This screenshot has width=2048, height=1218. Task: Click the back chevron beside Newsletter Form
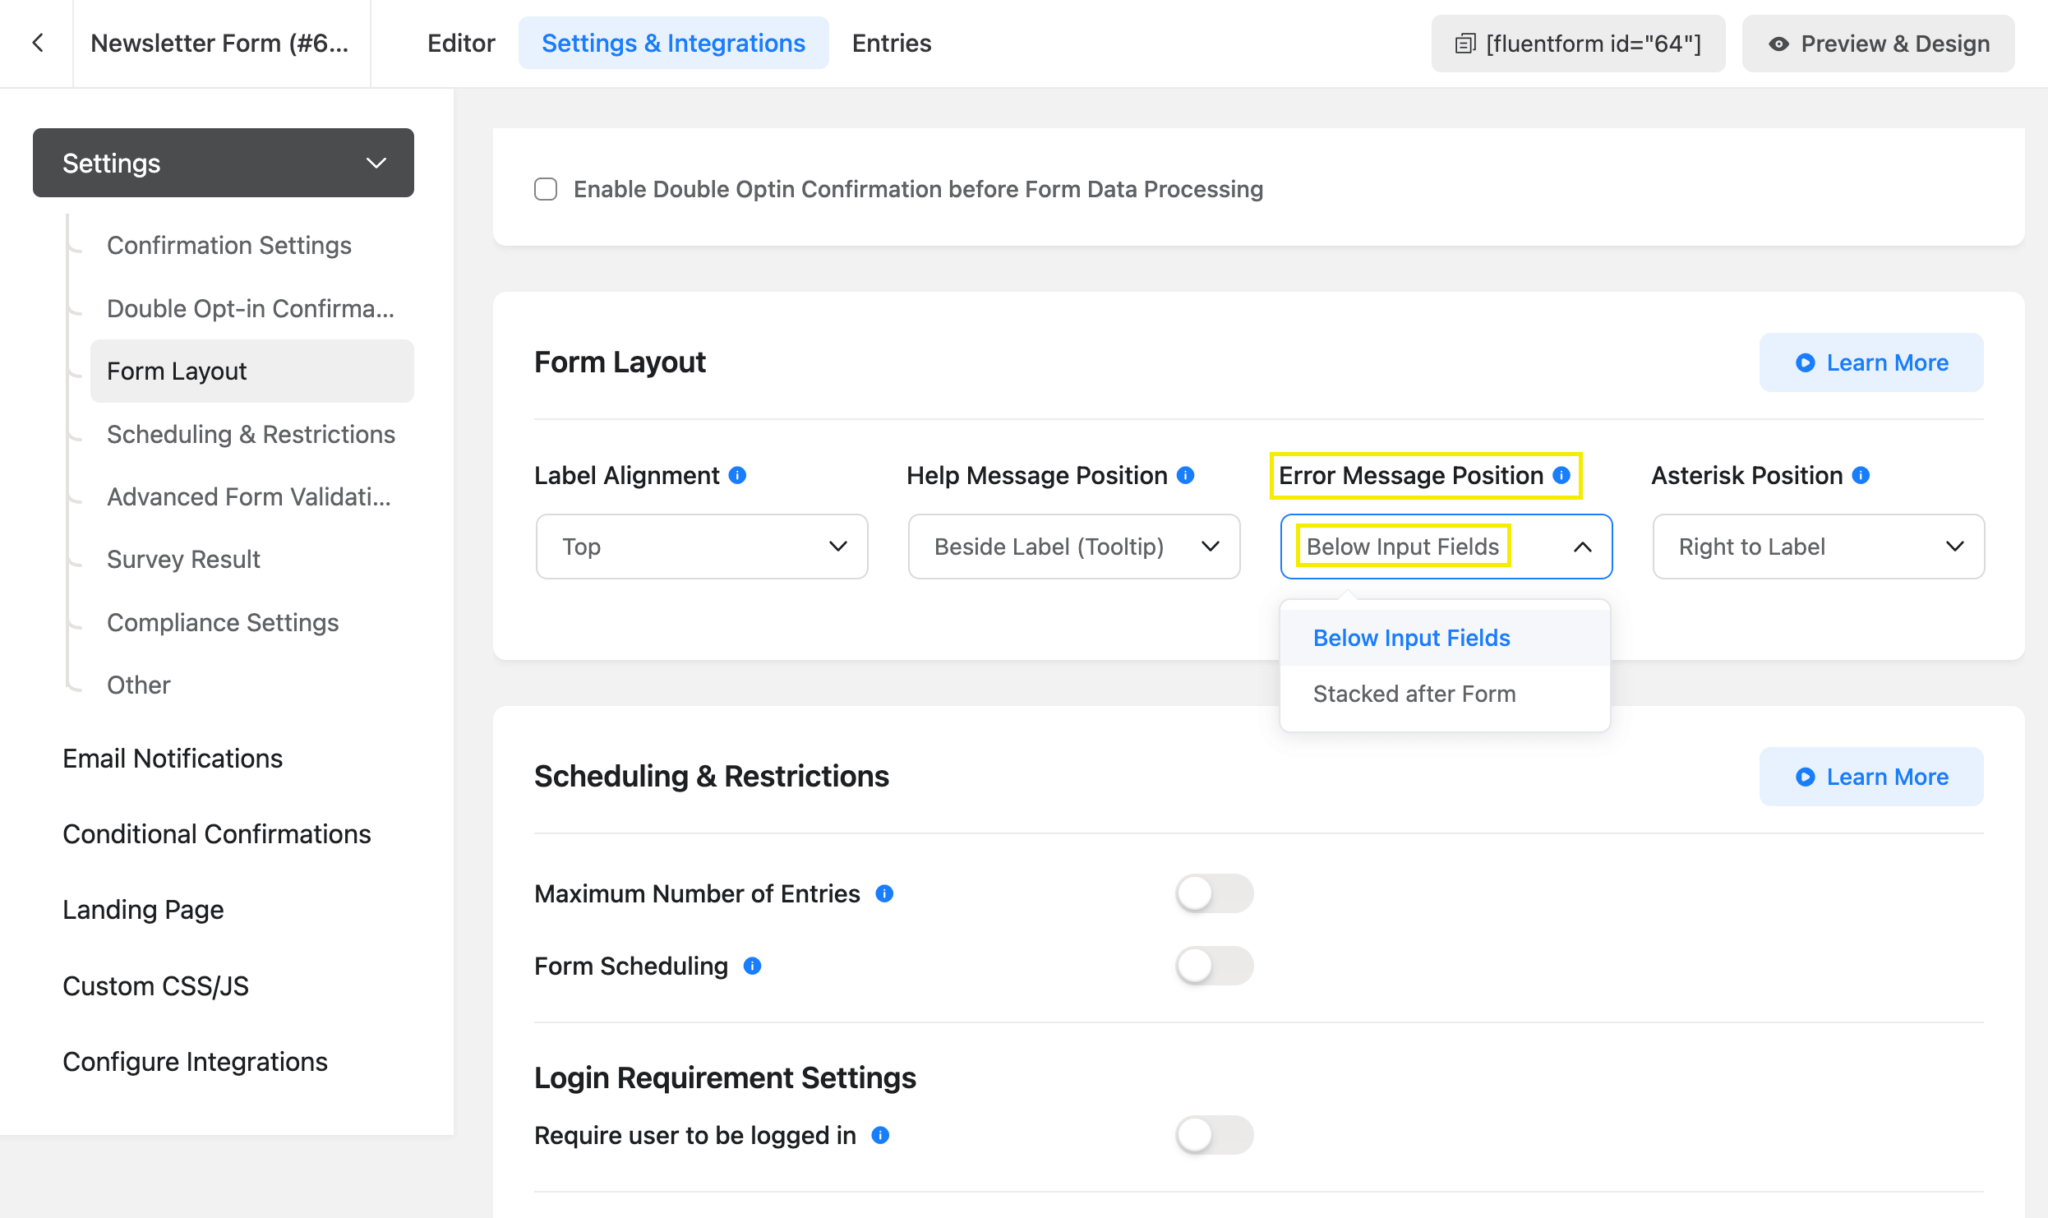[x=37, y=43]
